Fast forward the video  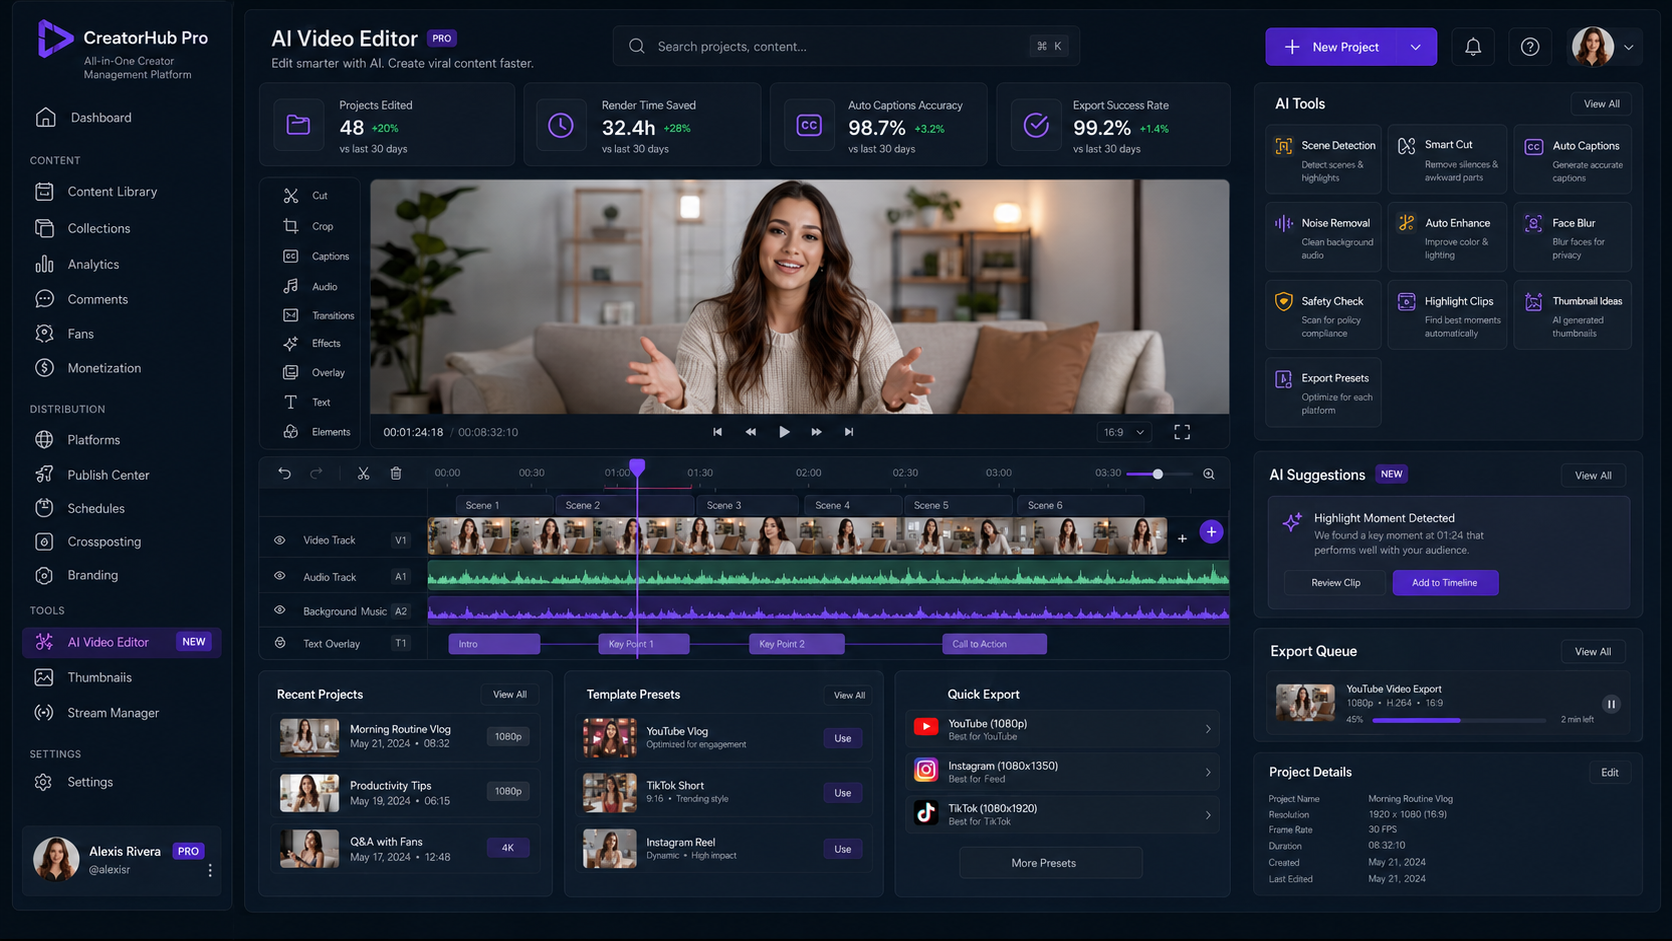click(x=816, y=432)
